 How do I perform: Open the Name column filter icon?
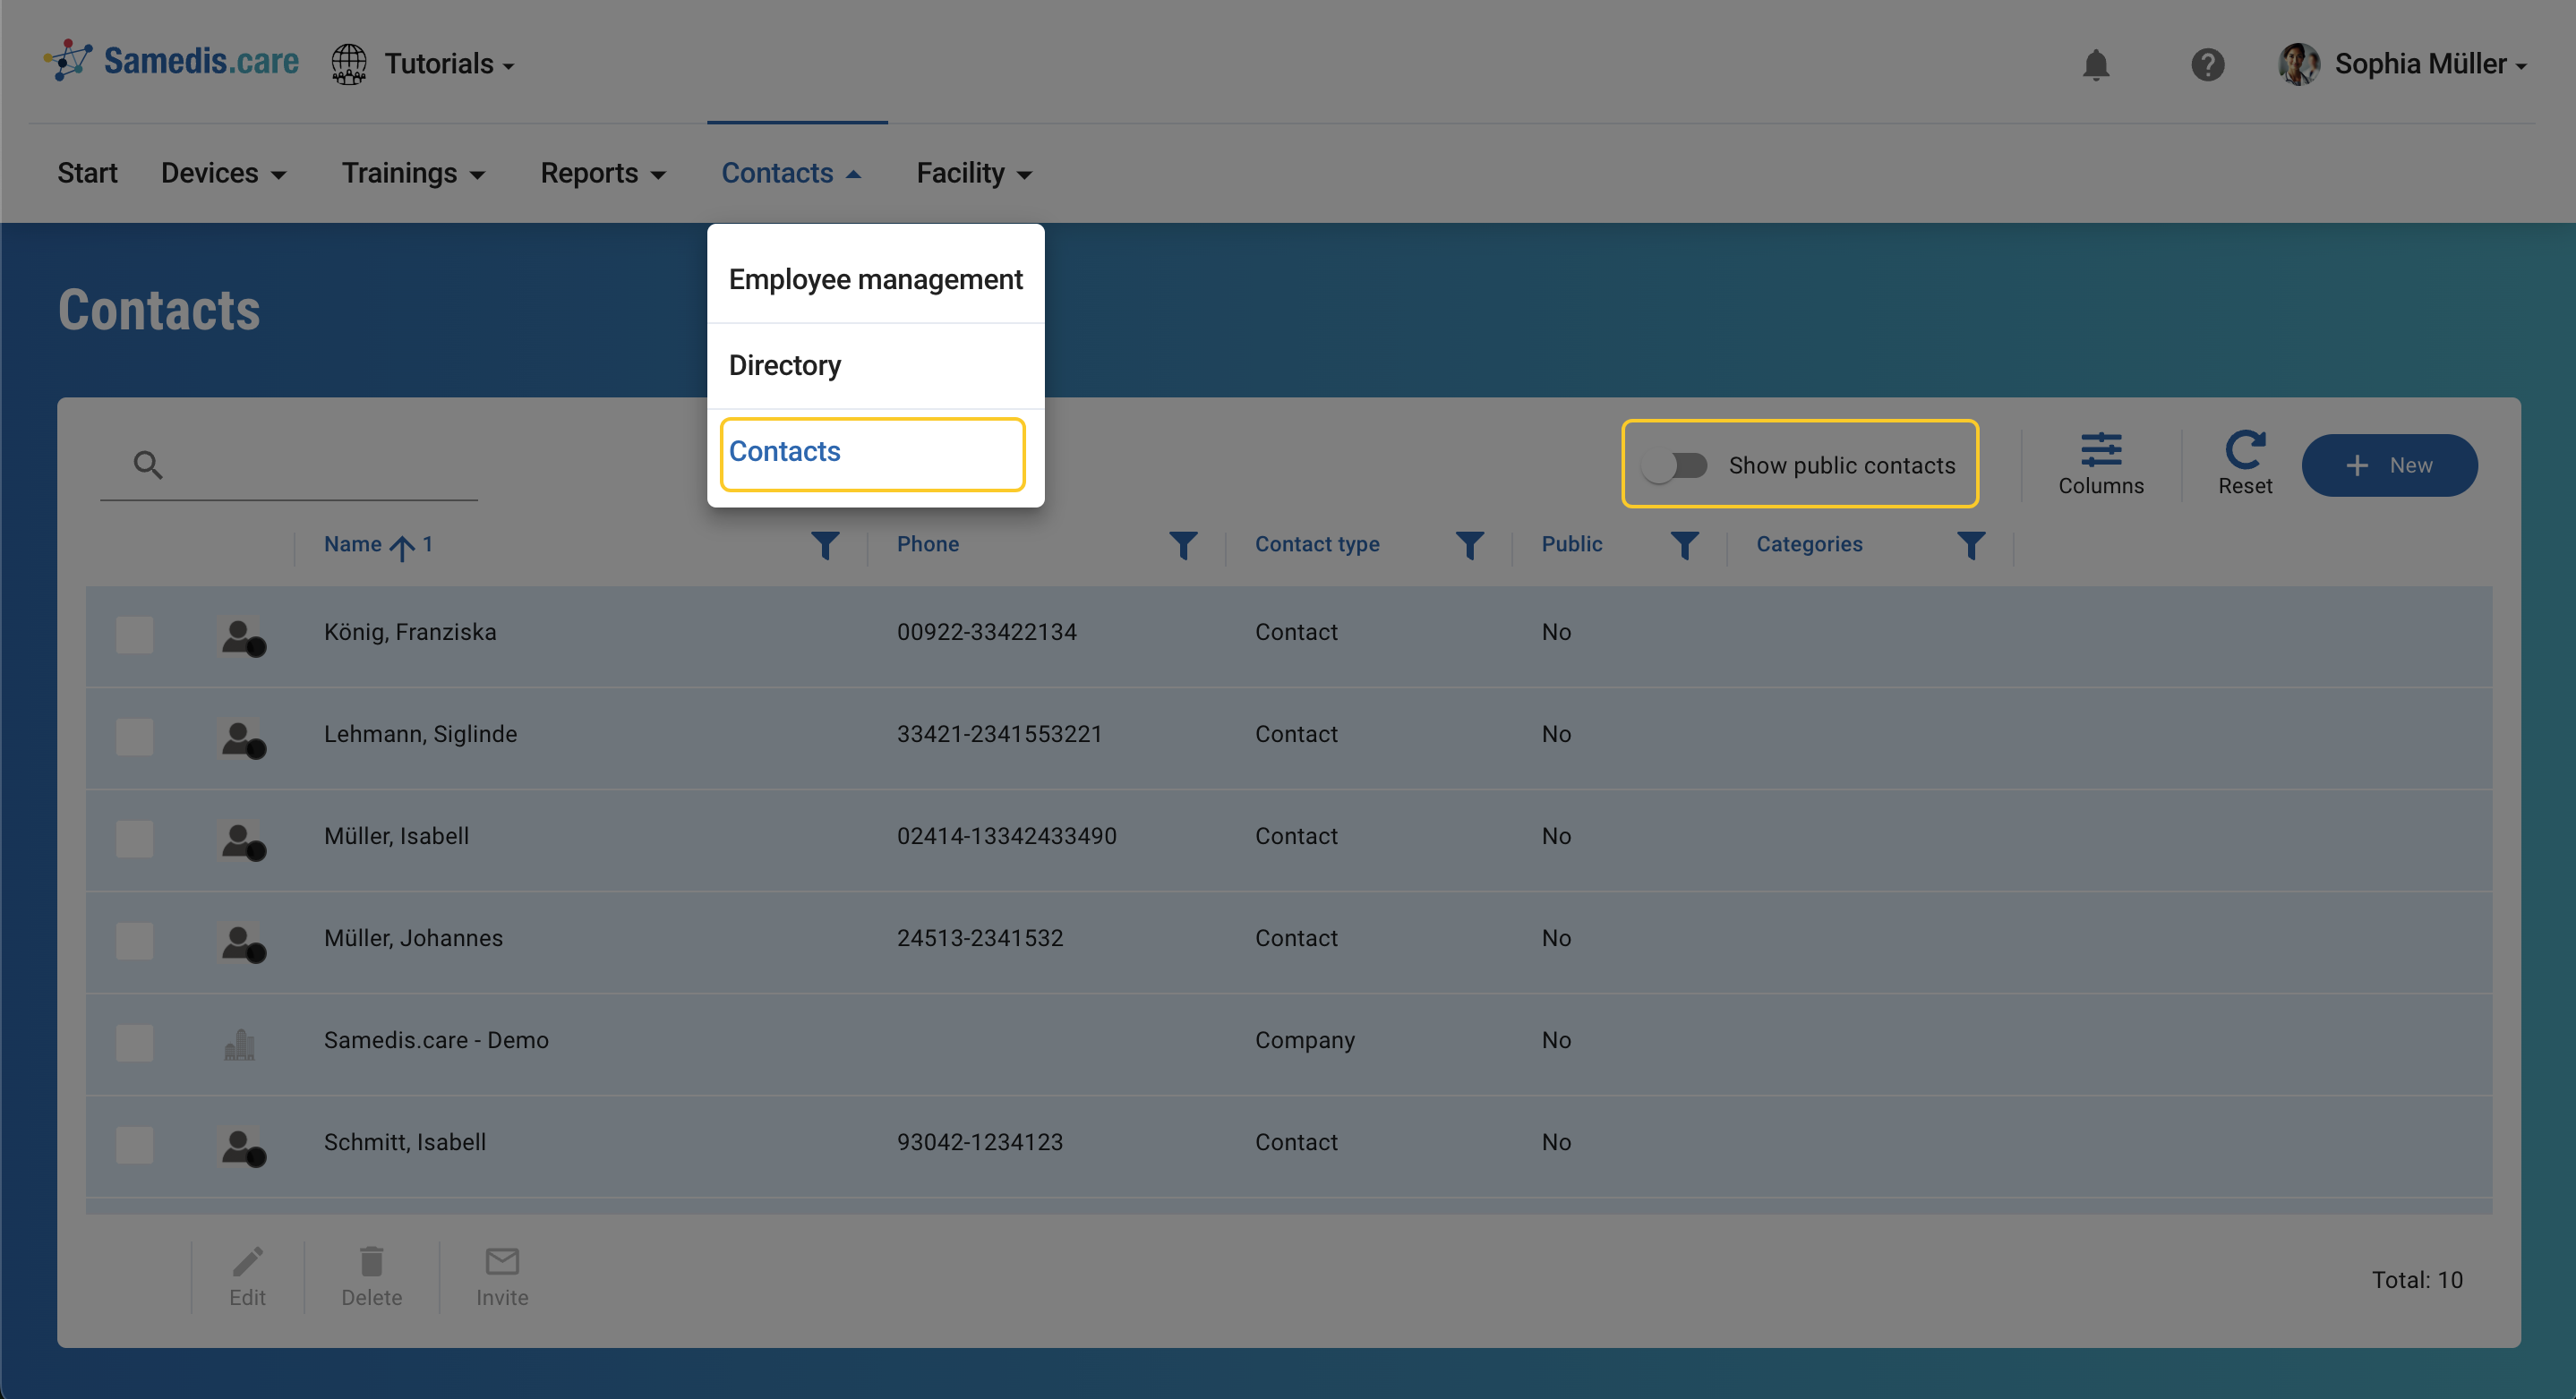click(x=825, y=545)
